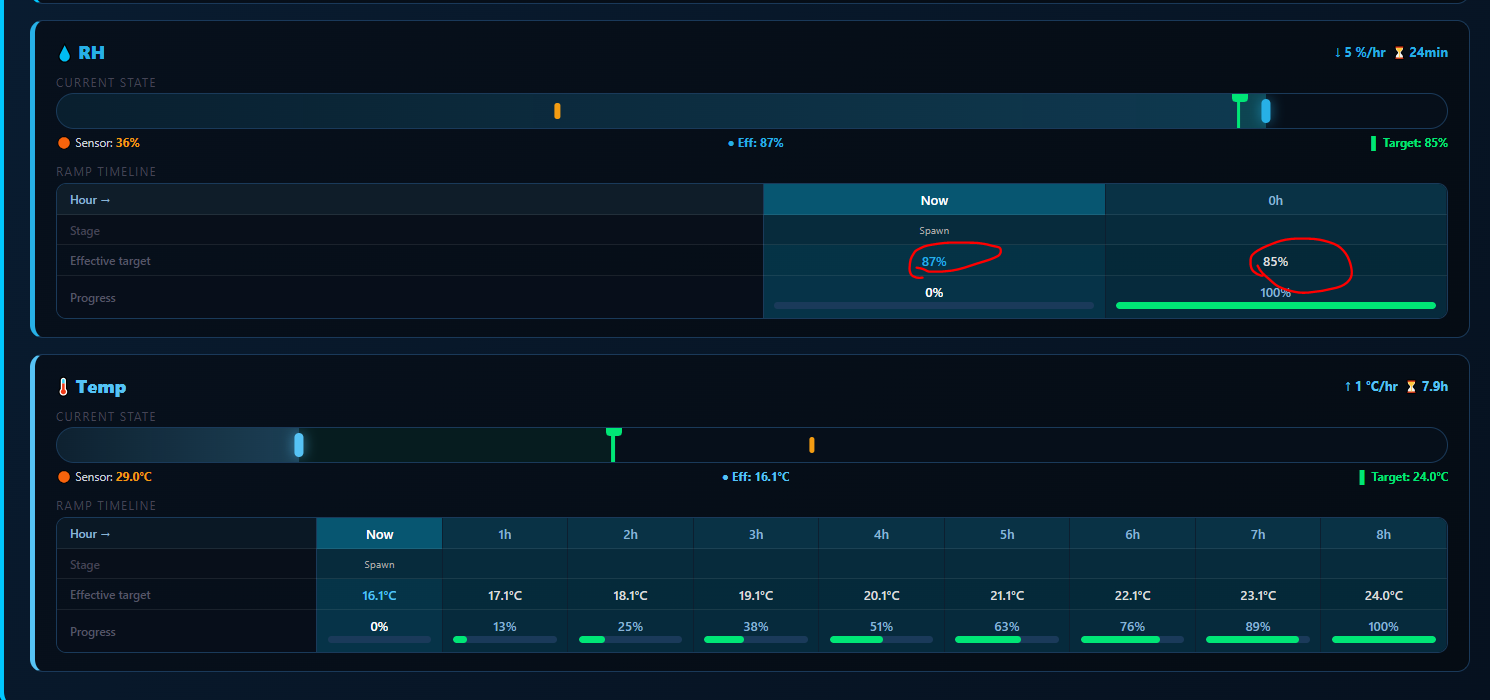1490x700 pixels.
Task: Click the 16.1°C effective target cell
Action: pyautogui.click(x=380, y=595)
